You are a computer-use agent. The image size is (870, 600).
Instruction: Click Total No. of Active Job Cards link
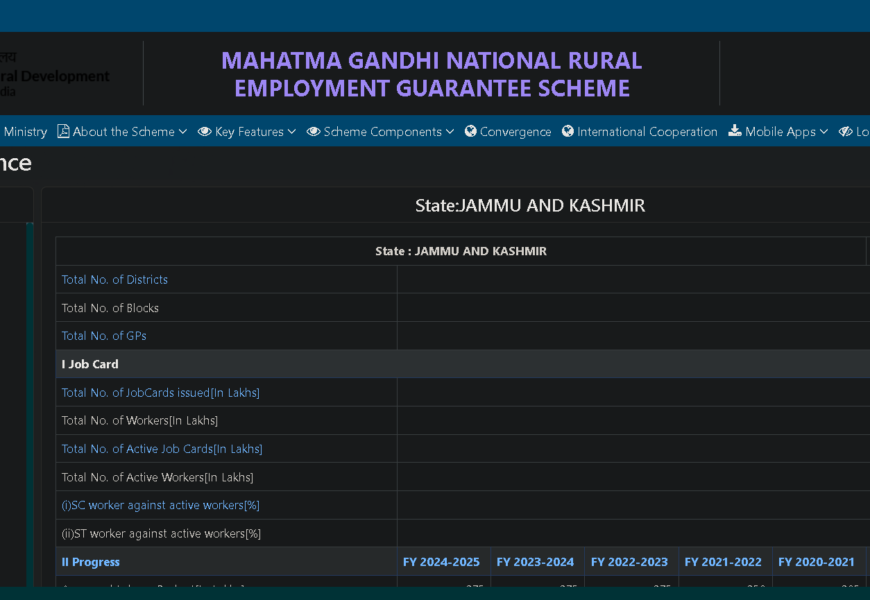(162, 449)
